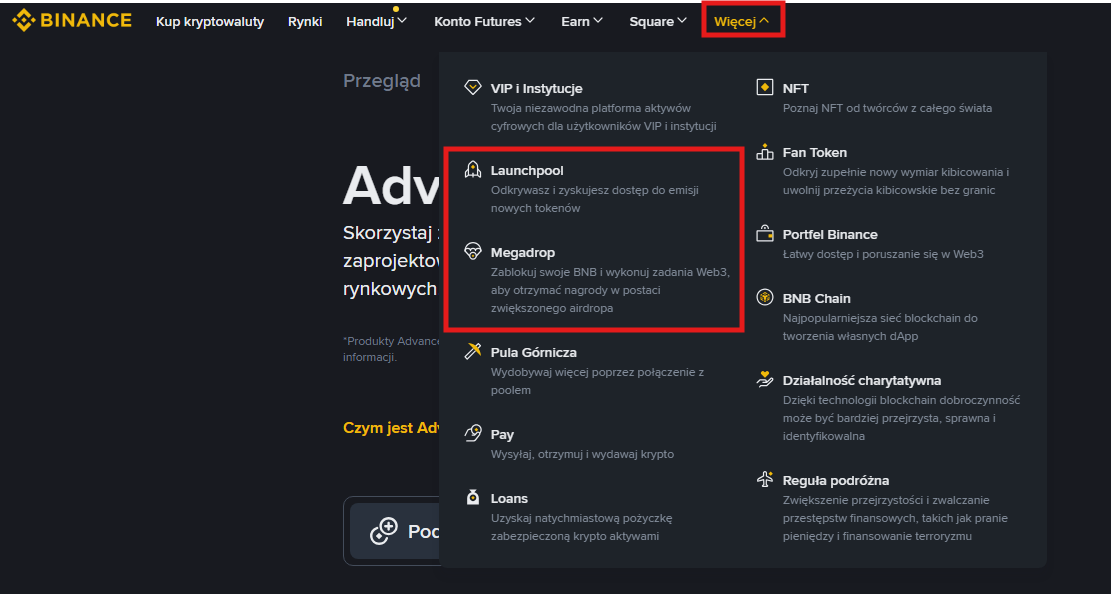1111x594 pixels.
Task: Click Megadrop description about zwiększonego airdropa
Action: point(609,290)
